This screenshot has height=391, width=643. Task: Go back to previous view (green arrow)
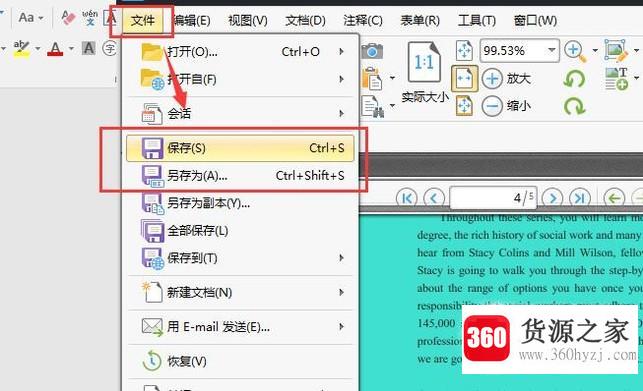[614, 198]
